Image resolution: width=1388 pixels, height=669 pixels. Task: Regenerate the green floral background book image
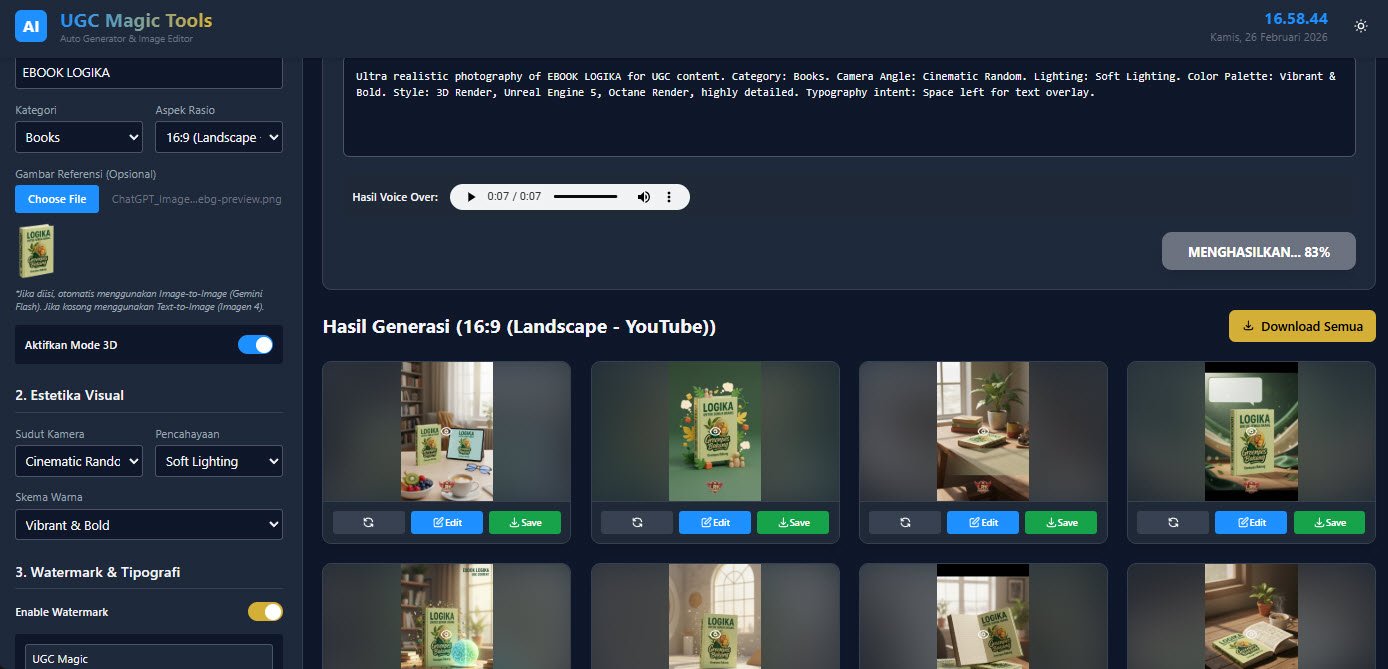637,522
